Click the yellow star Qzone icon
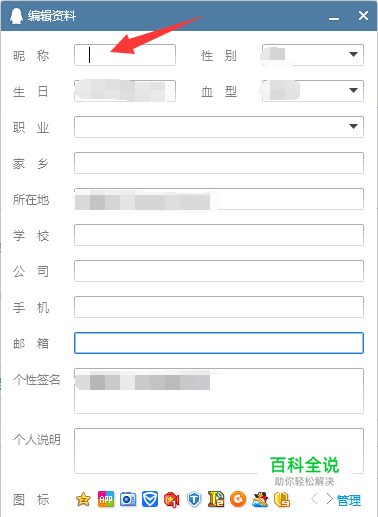378x517 pixels. tap(83, 499)
